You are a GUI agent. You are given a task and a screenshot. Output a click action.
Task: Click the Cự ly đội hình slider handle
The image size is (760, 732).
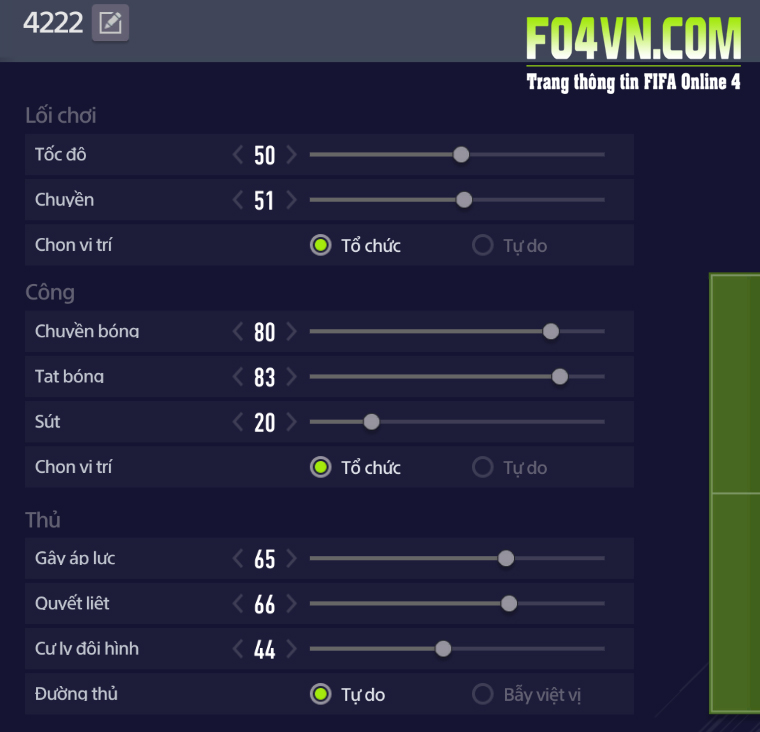[443, 649]
